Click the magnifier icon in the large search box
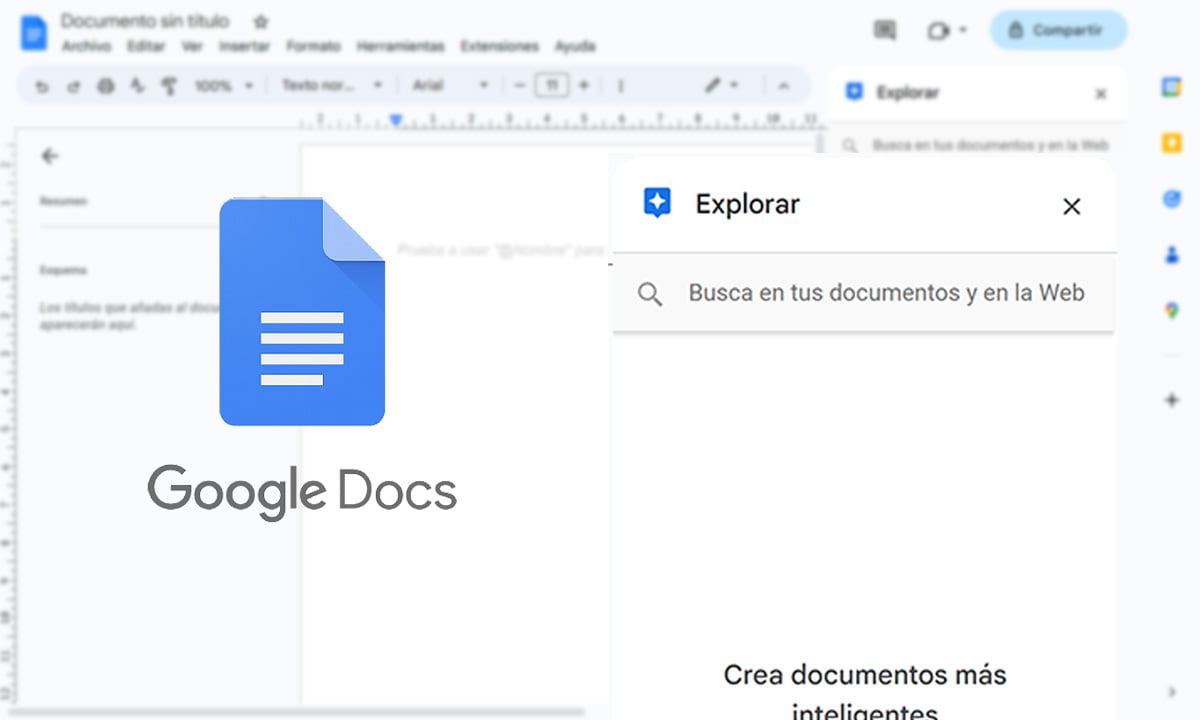 pos(650,294)
